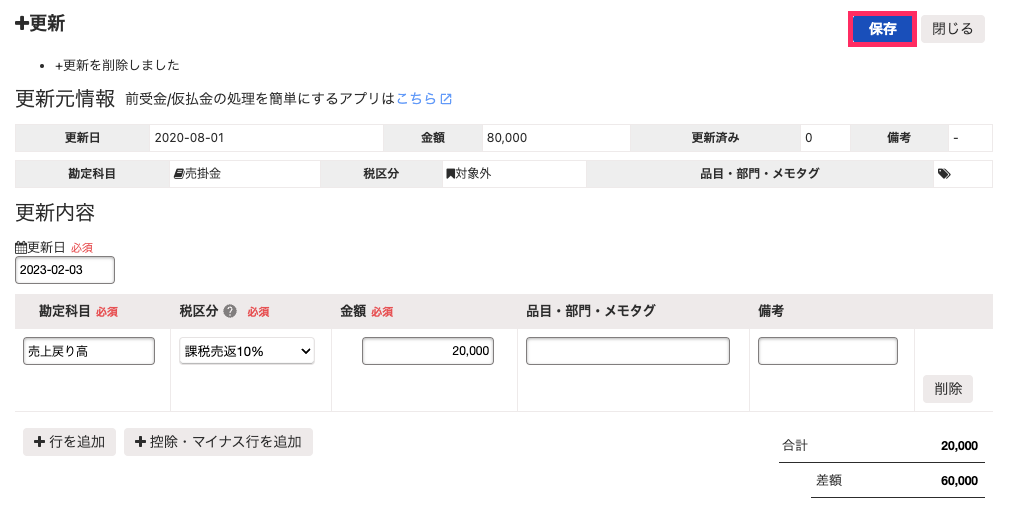Click the source amount 80,000
1009x532 pixels.
(x=507, y=138)
